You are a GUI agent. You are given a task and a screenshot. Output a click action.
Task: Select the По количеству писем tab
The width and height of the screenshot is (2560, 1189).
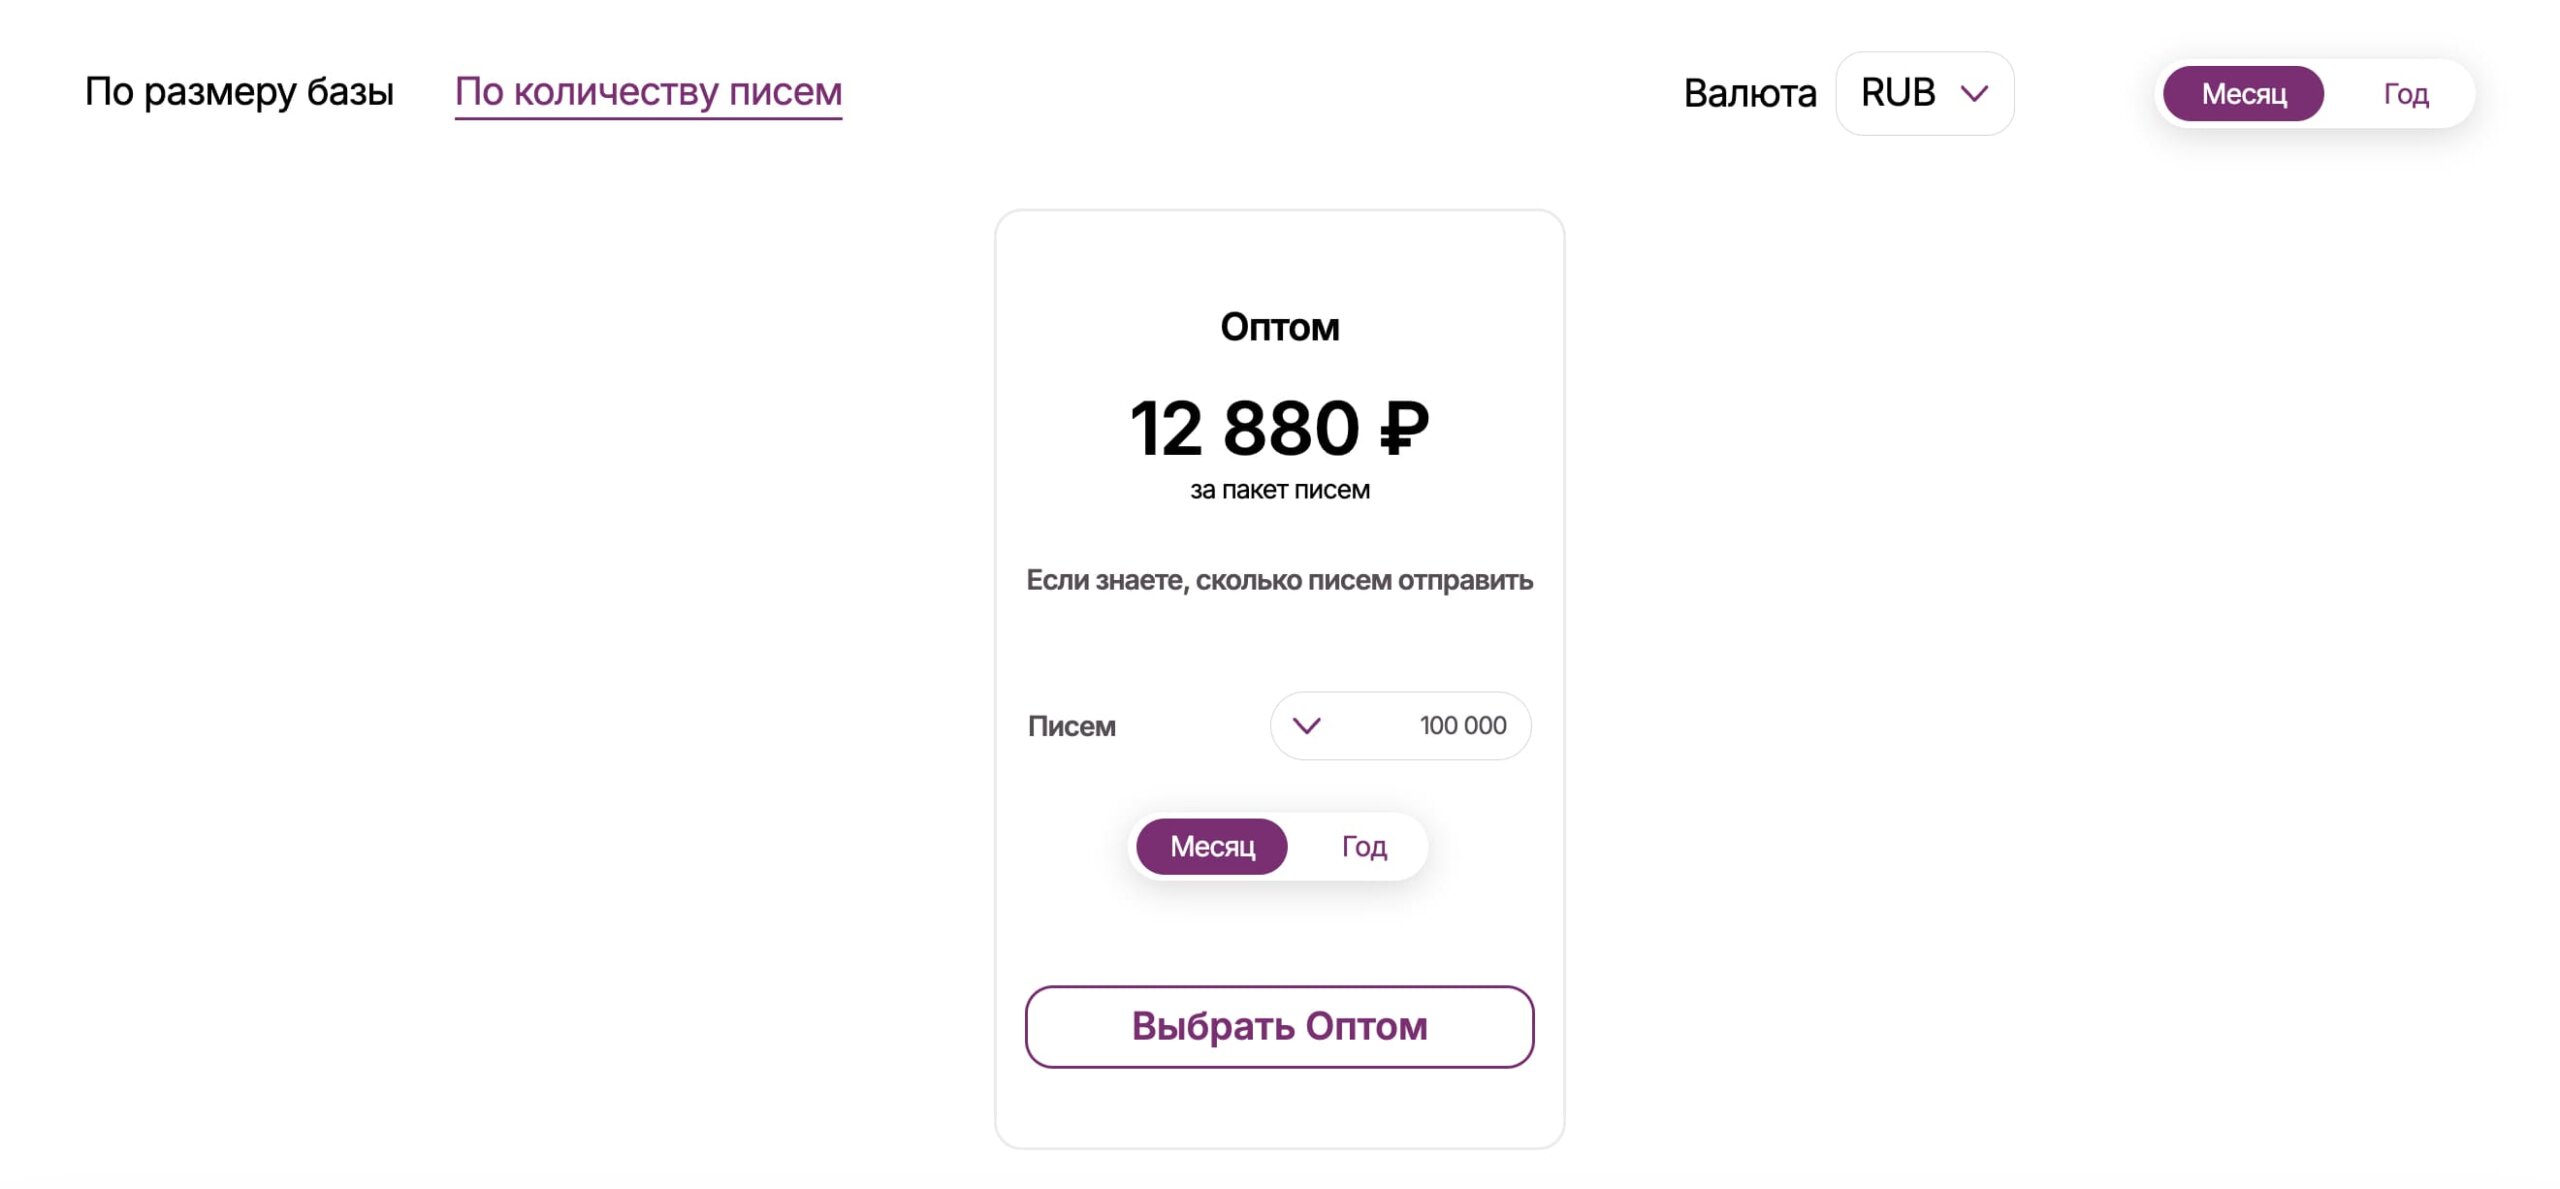[x=648, y=92]
